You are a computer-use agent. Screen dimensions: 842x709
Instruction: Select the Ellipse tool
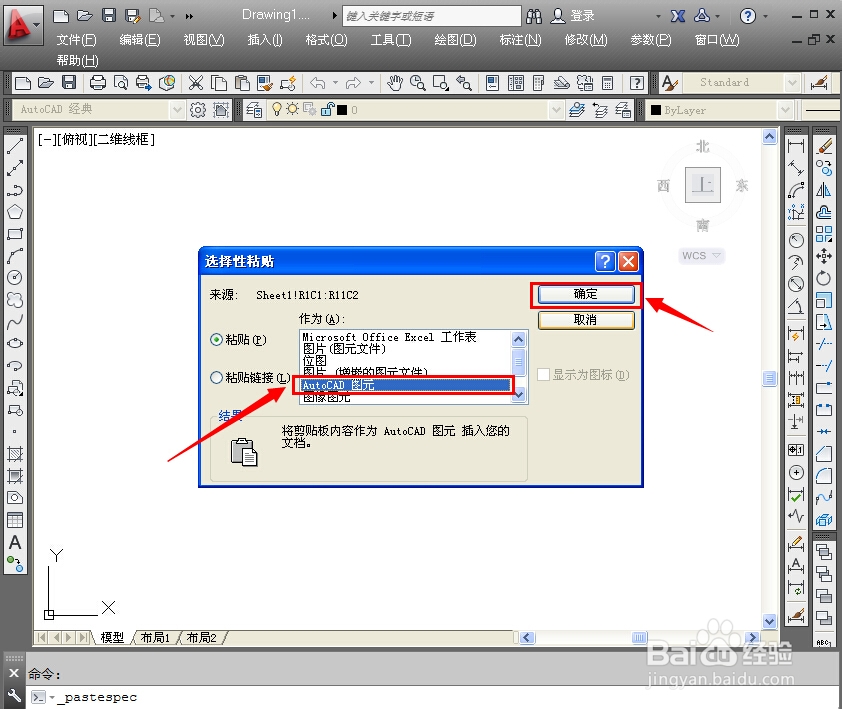[14, 343]
